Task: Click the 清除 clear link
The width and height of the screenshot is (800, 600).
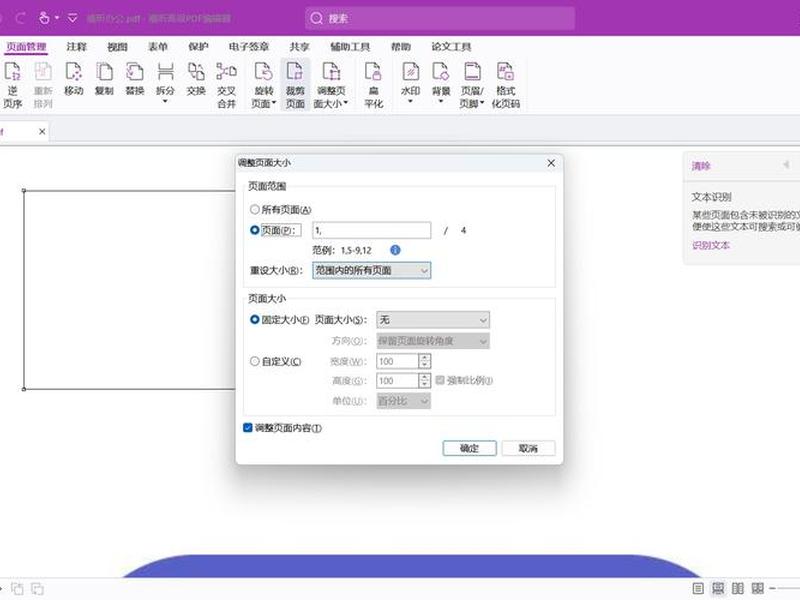Action: click(x=701, y=166)
